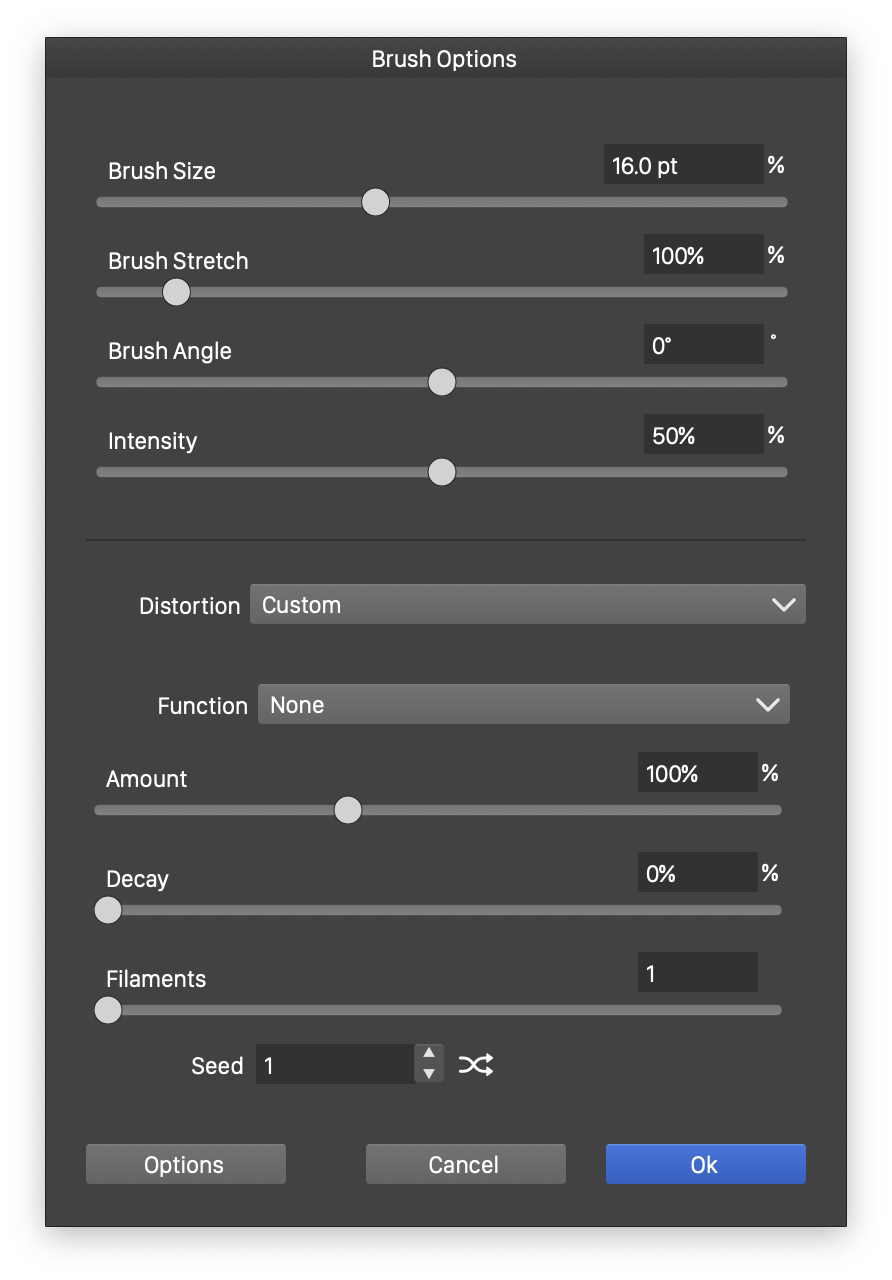Expand the Function dropdown showing None
The image size is (892, 1280).
click(x=523, y=705)
